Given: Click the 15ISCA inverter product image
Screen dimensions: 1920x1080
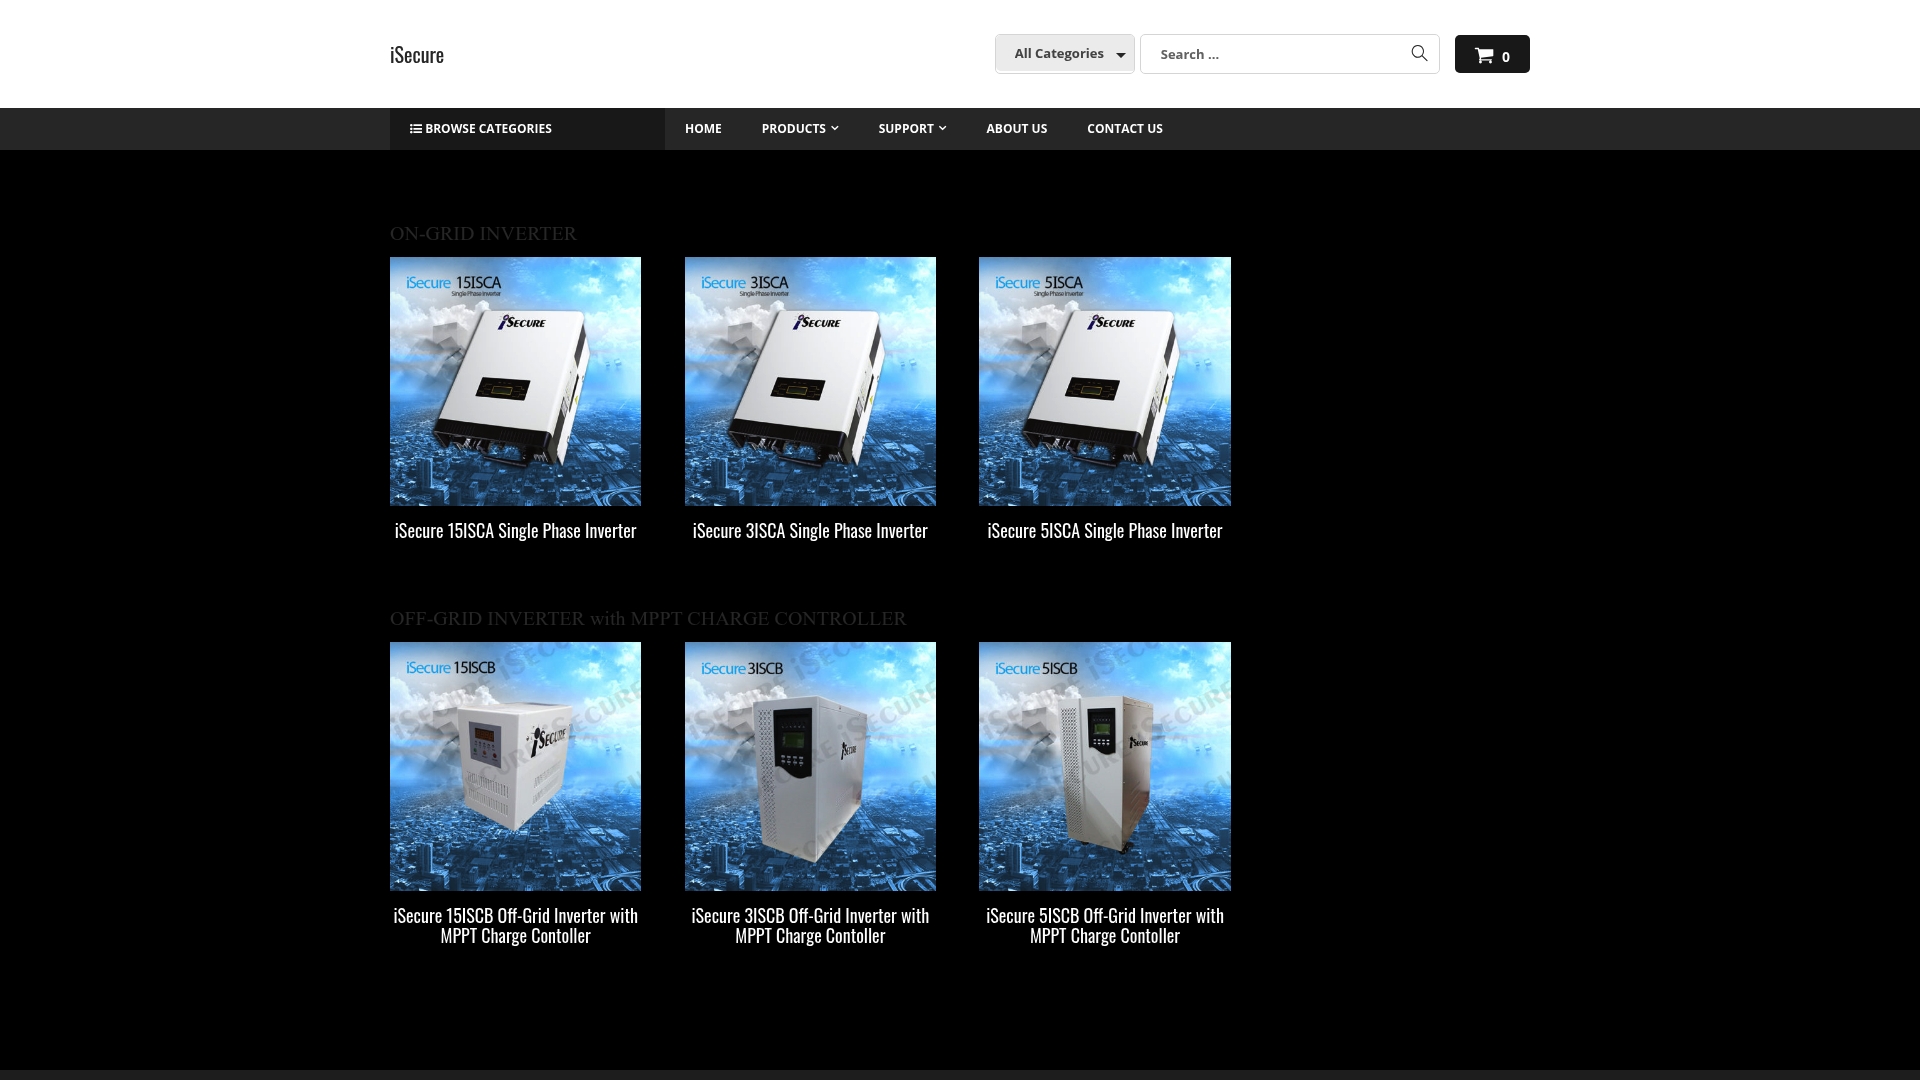Looking at the screenshot, I should click(x=515, y=381).
